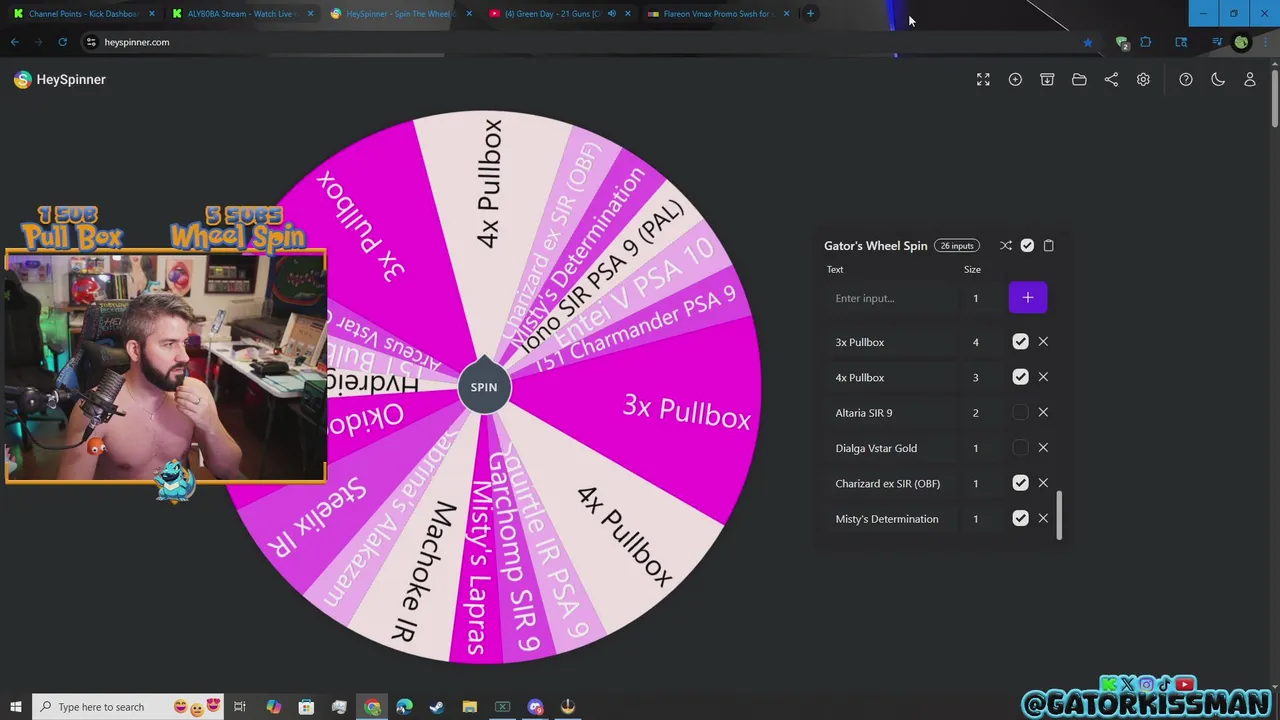Screen dimensions: 1280x720
Task: Add a new entry with purple plus button
Action: (x=1028, y=298)
